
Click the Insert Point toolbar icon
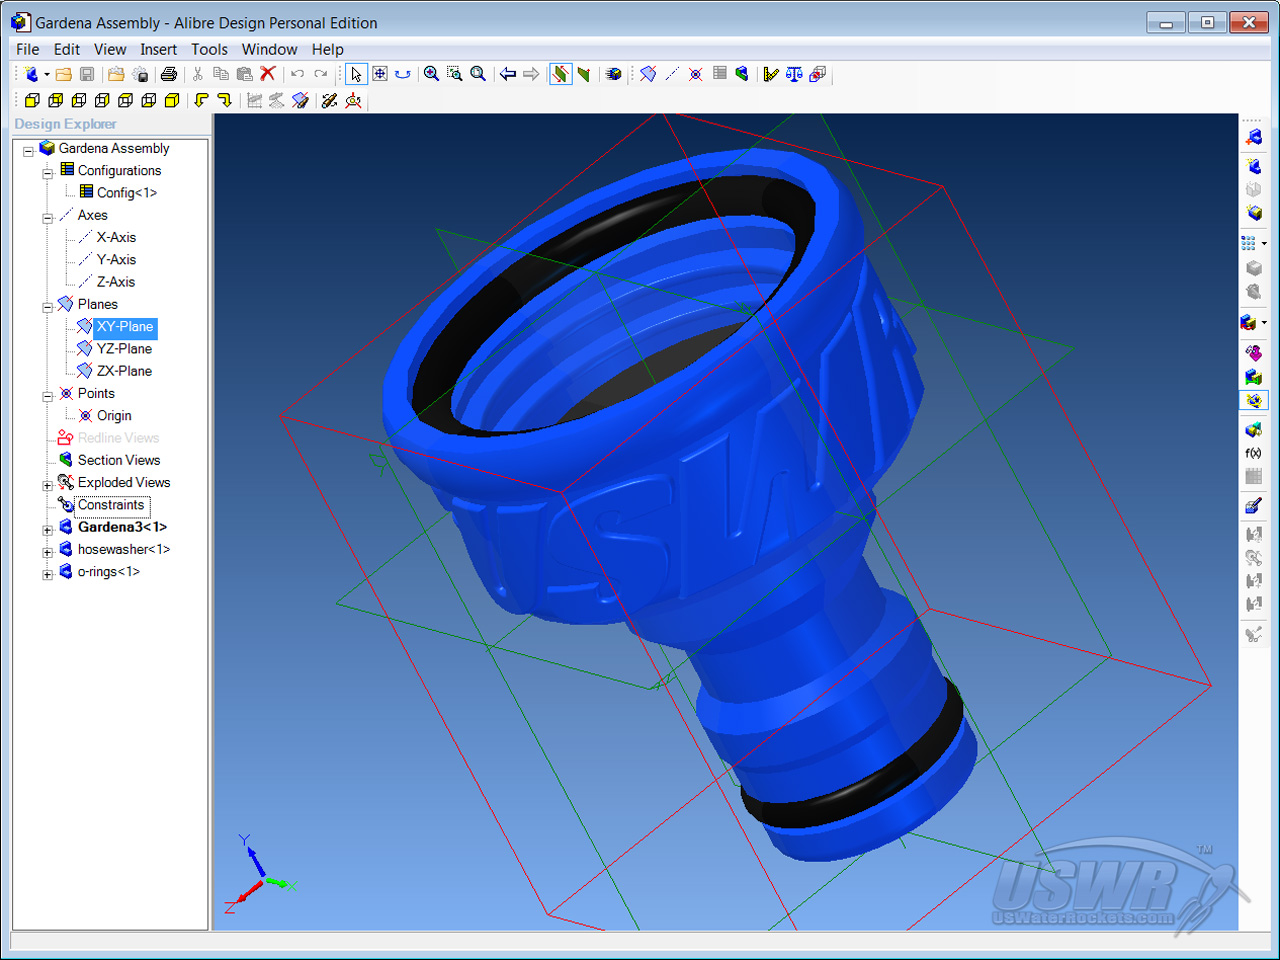click(696, 74)
